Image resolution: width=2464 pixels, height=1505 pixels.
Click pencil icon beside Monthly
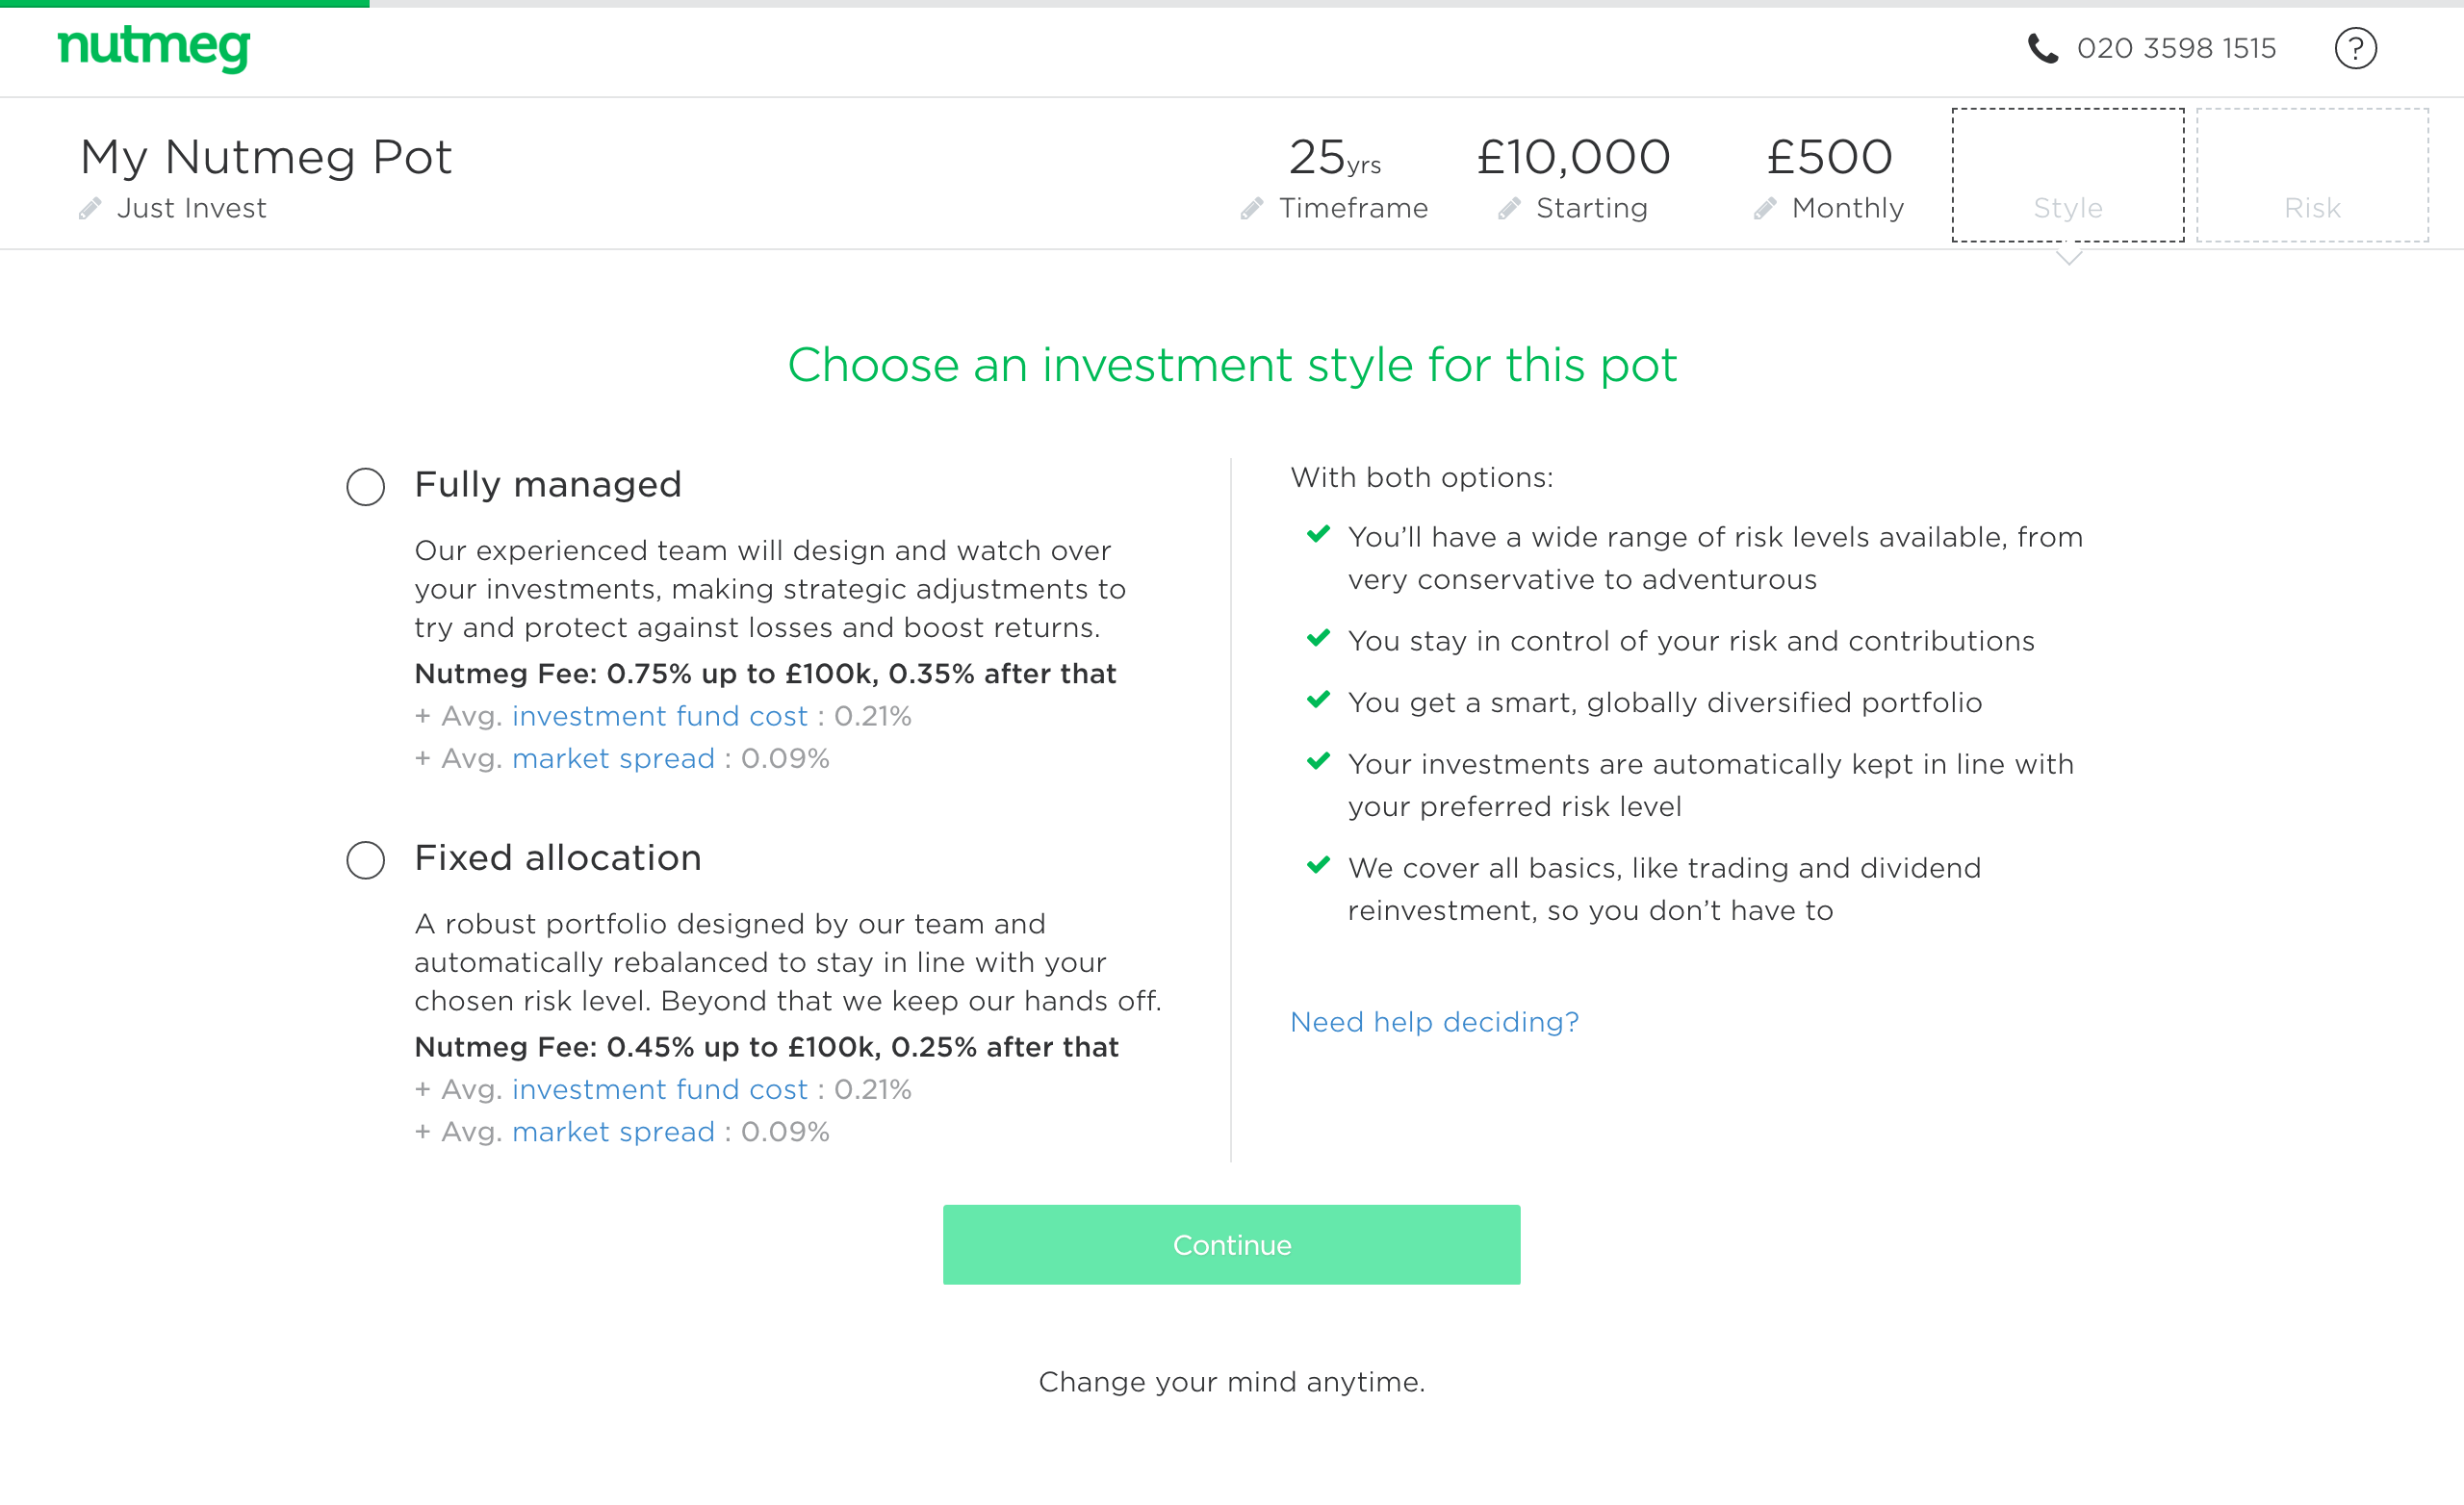1765,208
